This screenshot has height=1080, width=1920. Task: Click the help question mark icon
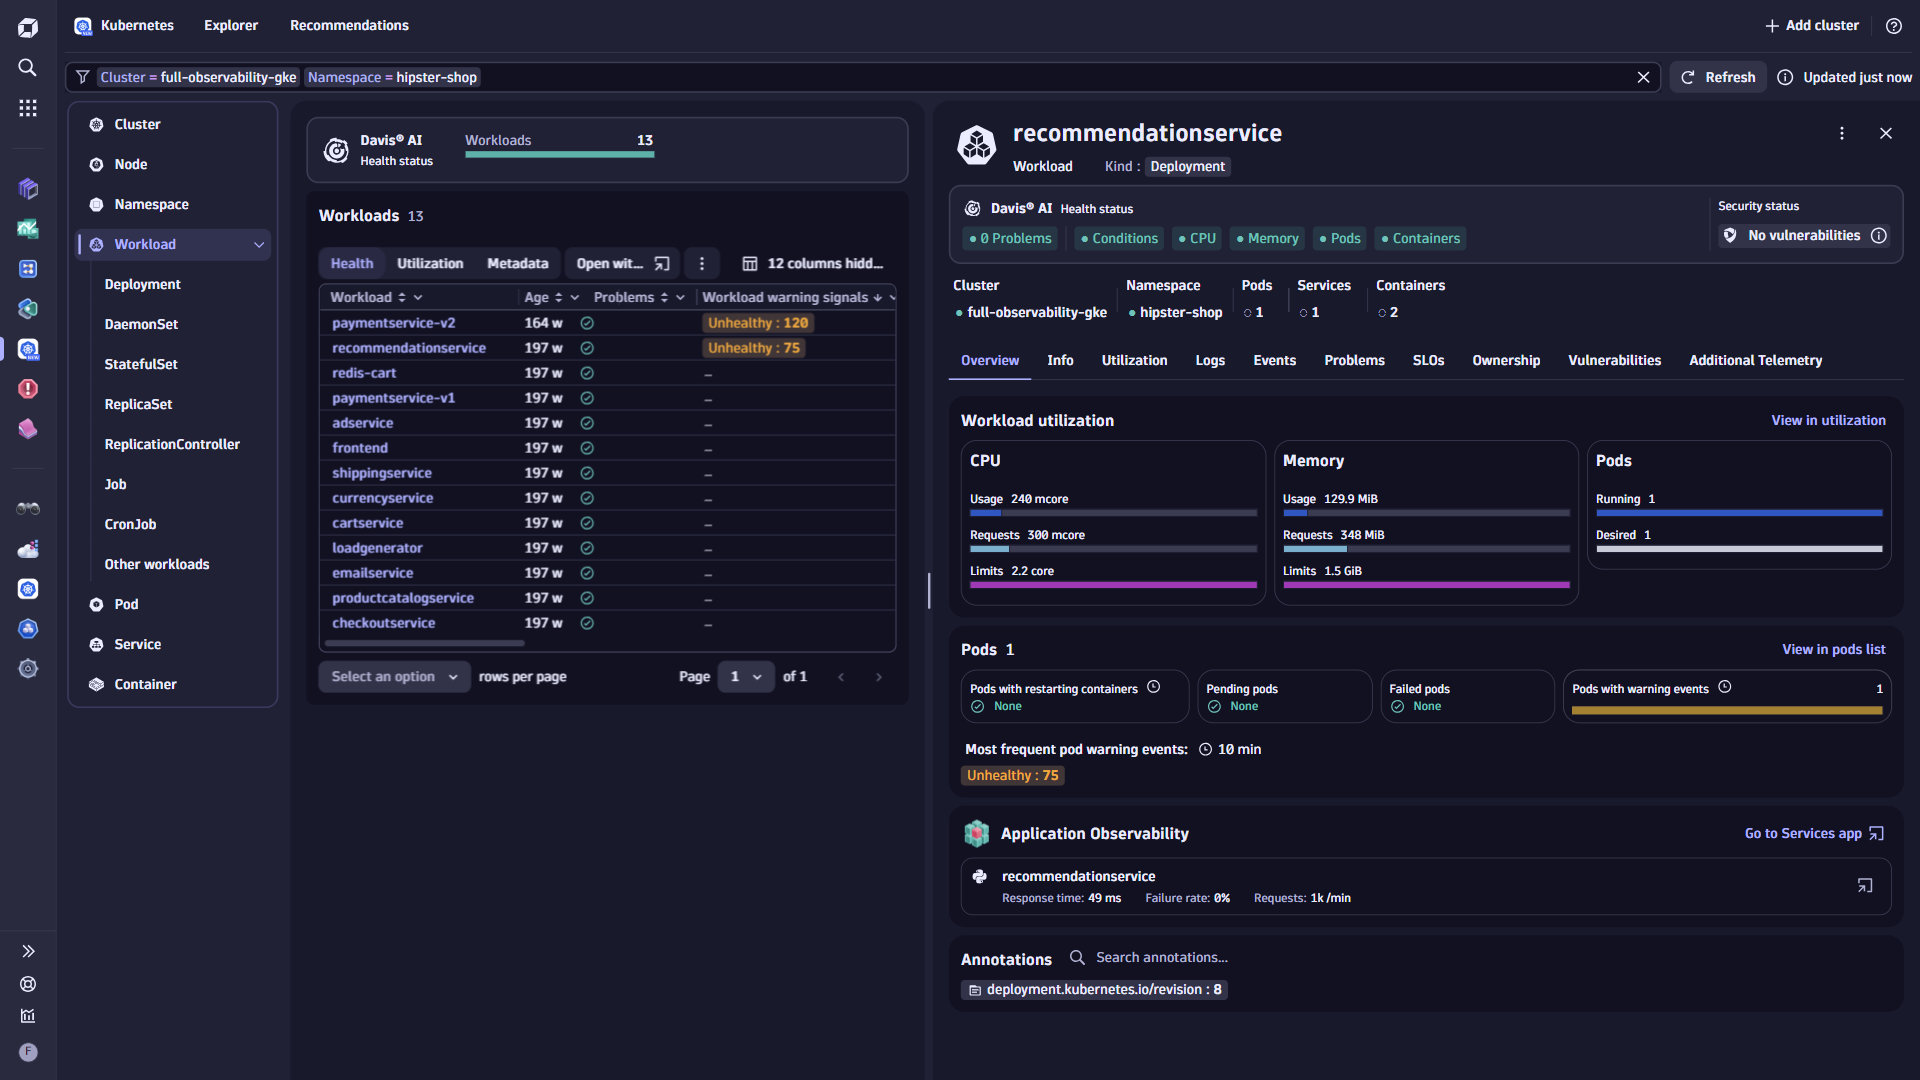point(1893,26)
